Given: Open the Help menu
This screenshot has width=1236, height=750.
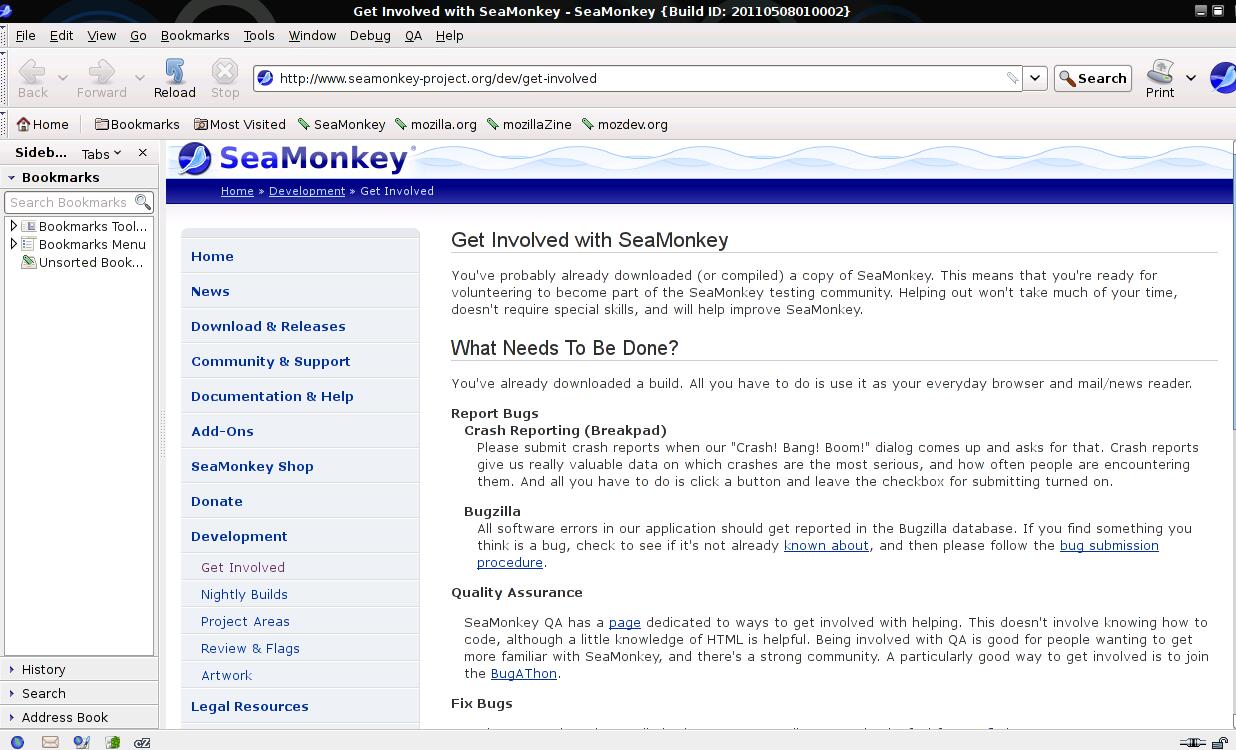Looking at the screenshot, I should pyautogui.click(x=449, y=35).
